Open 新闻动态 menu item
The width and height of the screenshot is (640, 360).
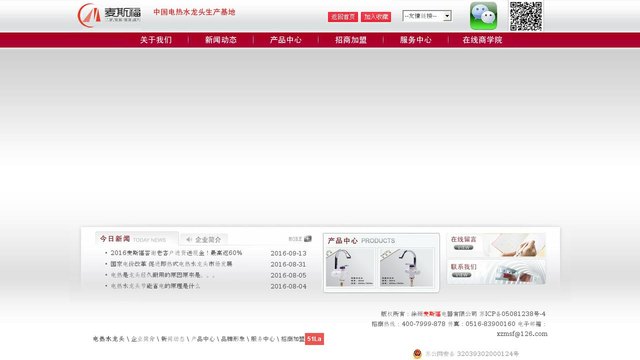coord(220,40)
